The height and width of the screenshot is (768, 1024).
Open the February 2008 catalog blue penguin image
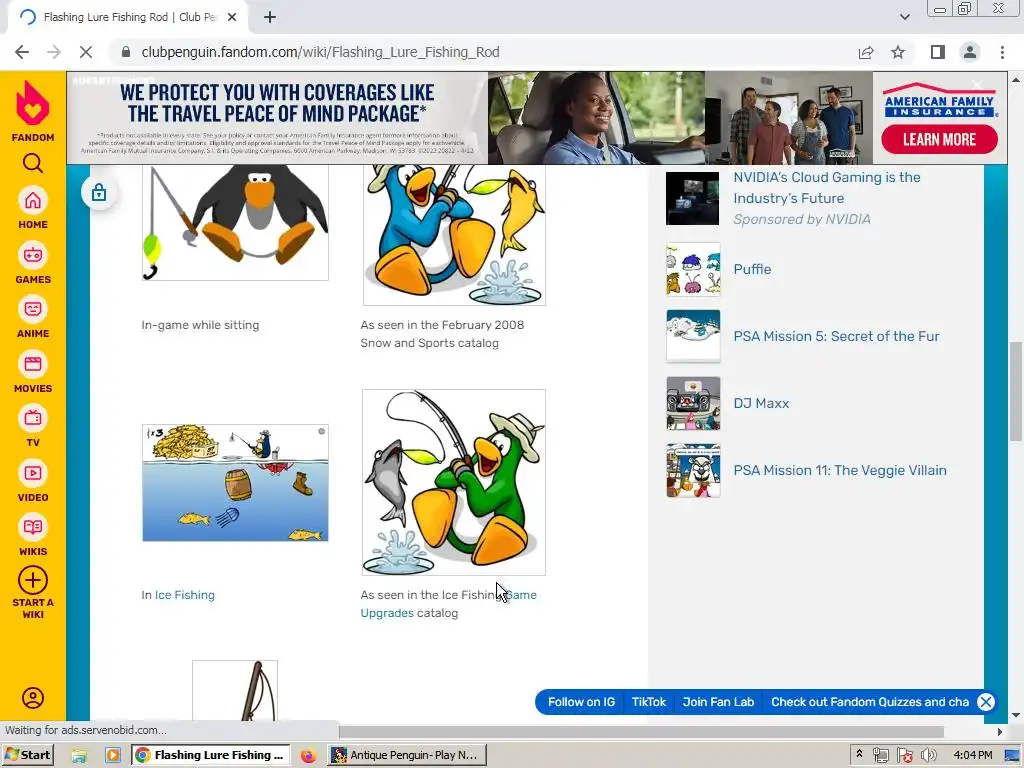(454, 235)
